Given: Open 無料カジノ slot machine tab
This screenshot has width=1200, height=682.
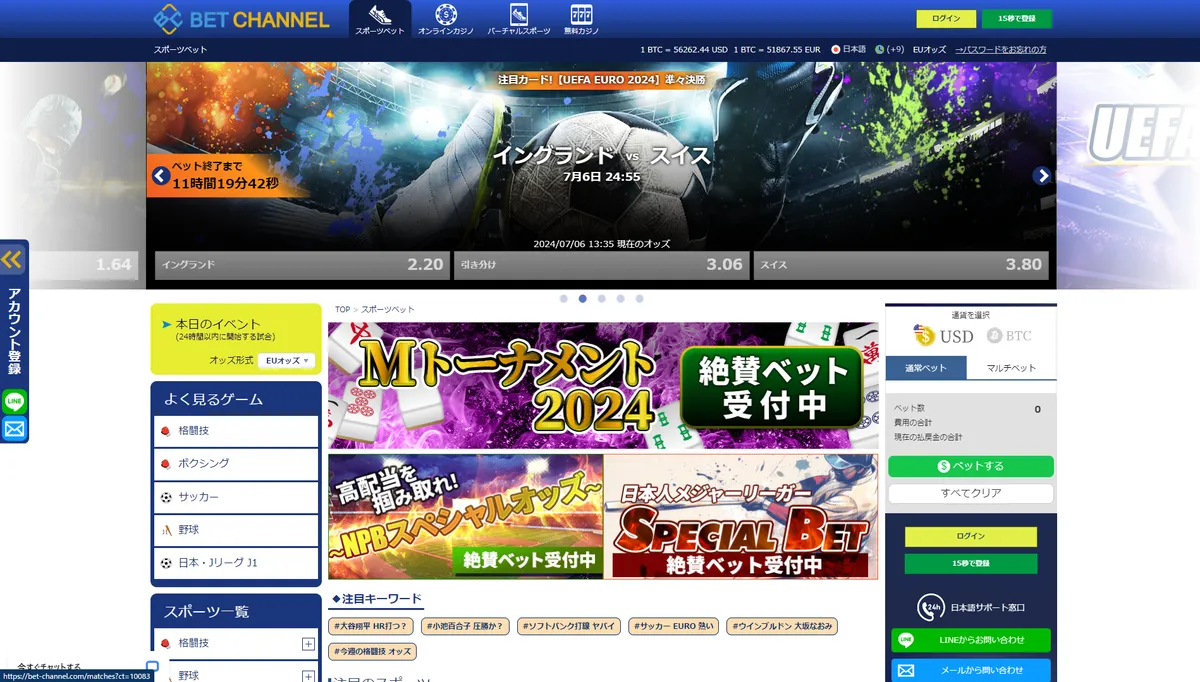Looking at the screenshot, I should (x=581, y=19).
